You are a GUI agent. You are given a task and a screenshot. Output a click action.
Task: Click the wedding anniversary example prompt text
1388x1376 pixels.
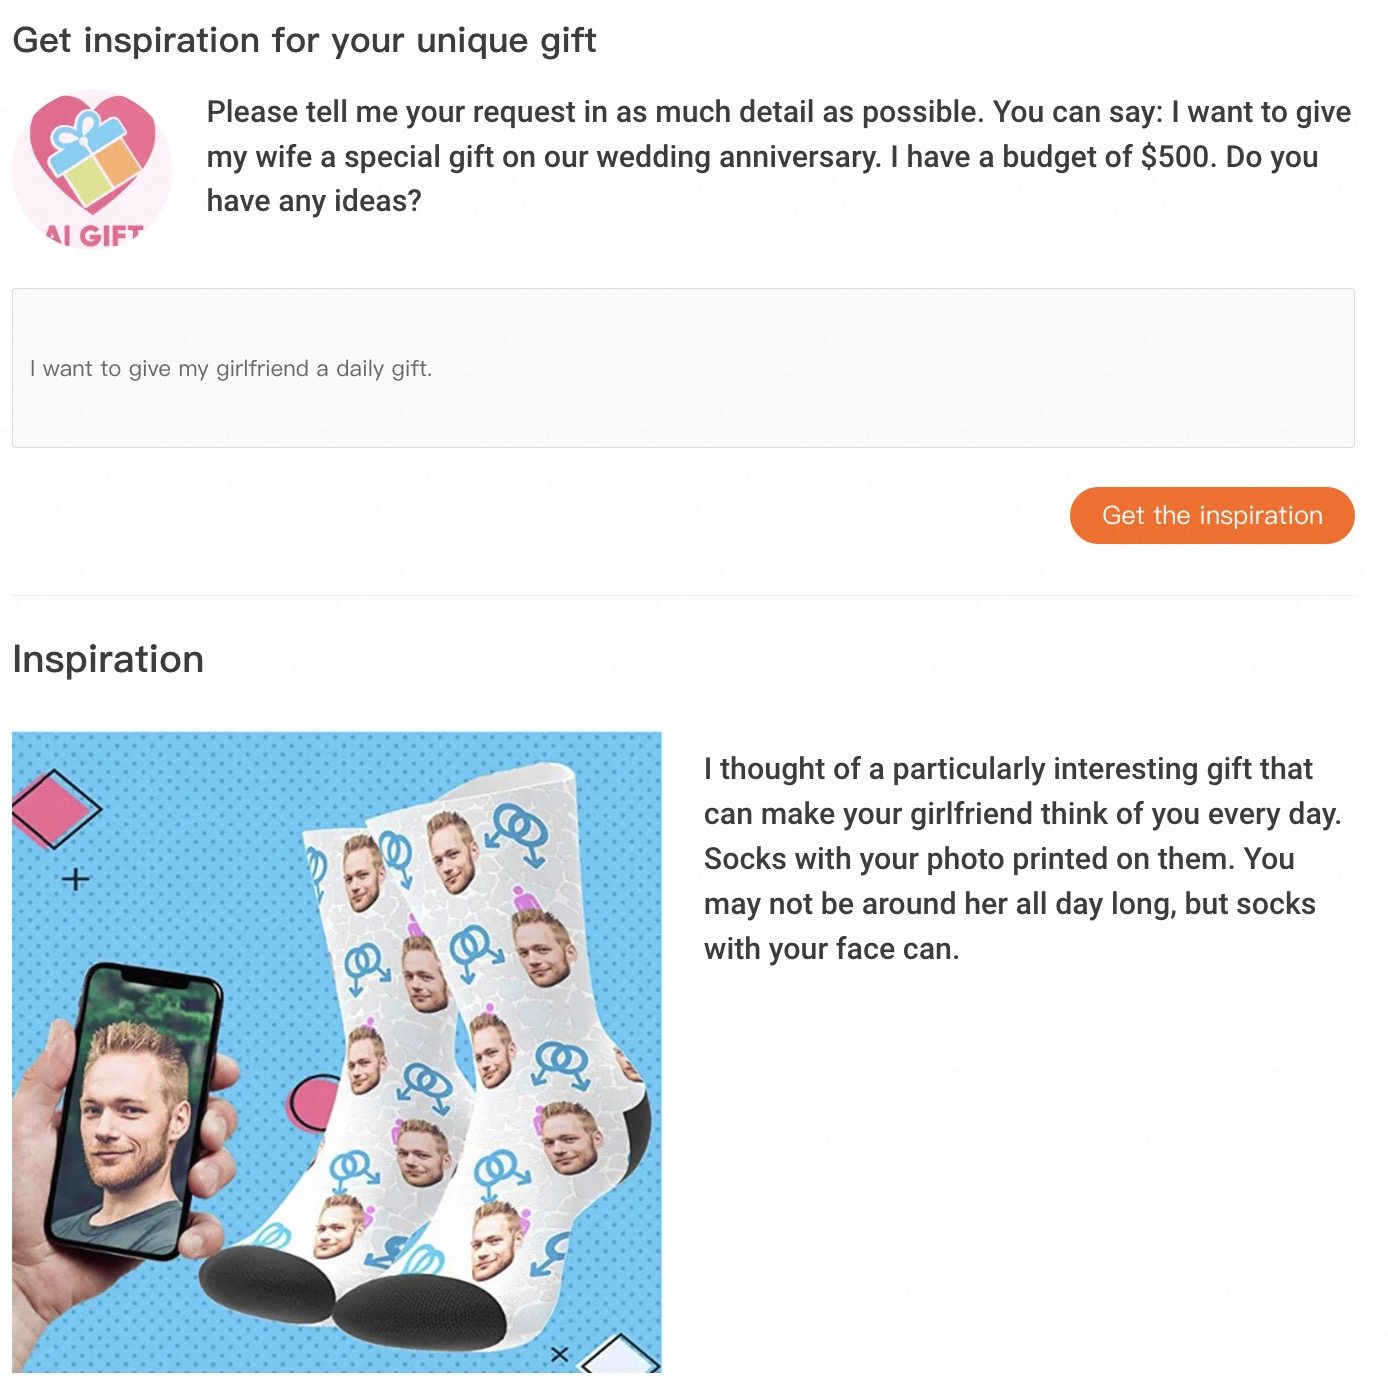click(778, 156)
